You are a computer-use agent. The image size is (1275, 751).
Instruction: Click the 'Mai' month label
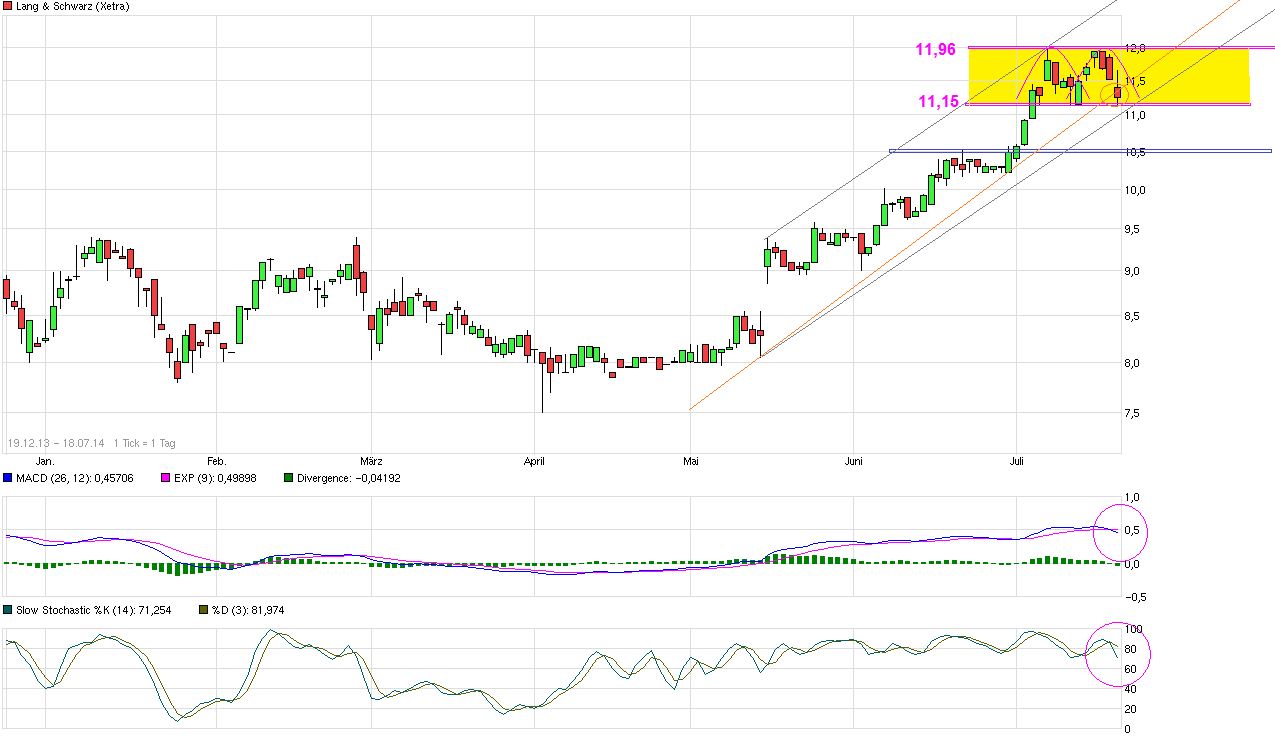(690, 461)
